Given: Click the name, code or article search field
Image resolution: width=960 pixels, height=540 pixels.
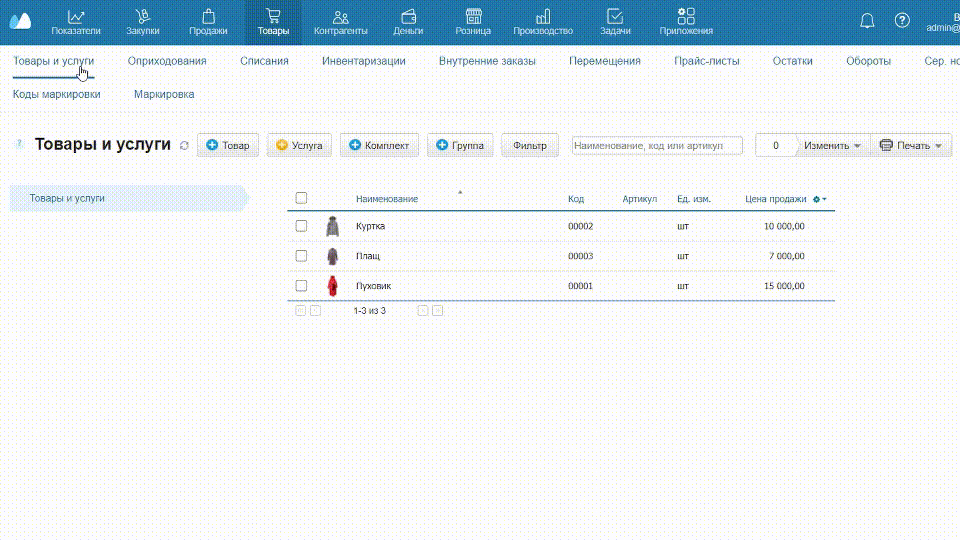Looking at the screenshot, I should tap(657, 146).
